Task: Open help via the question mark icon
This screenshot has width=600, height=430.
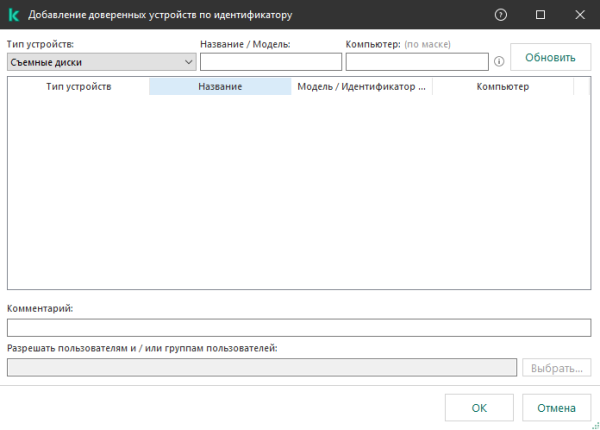Action: pos(500,15)
